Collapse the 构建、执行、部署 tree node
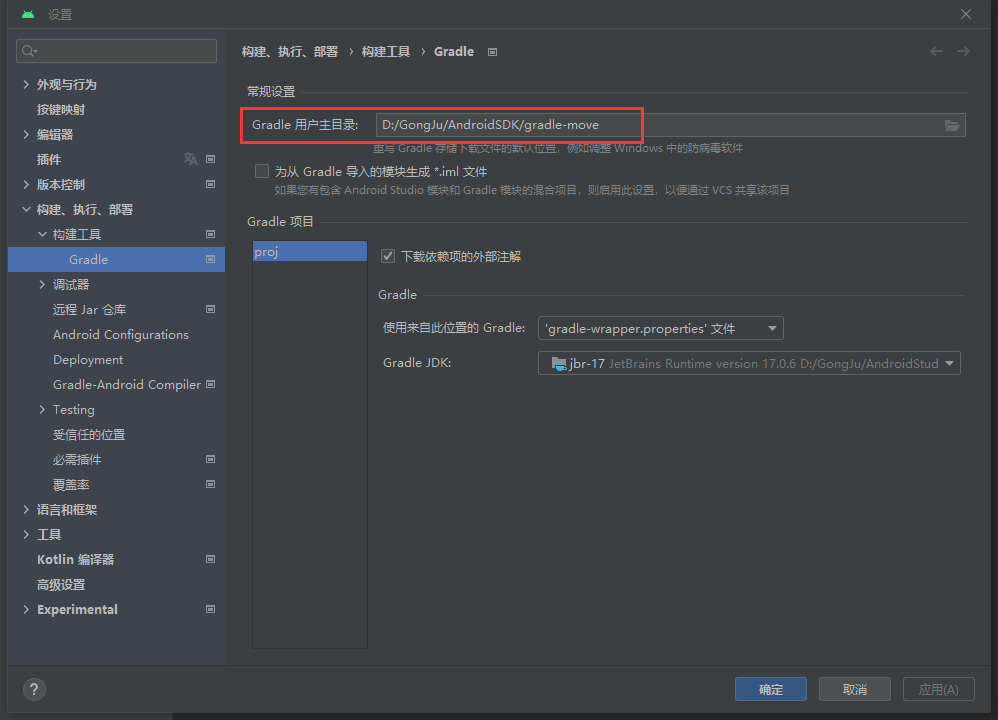 click(26, 209)
